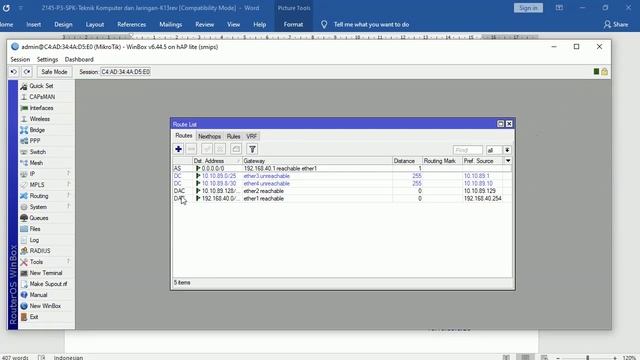Image resolution: width=640 pixels, height=360 pixels.
Task: Open the WinBox Session menu
Action: (x=20, y=60)
